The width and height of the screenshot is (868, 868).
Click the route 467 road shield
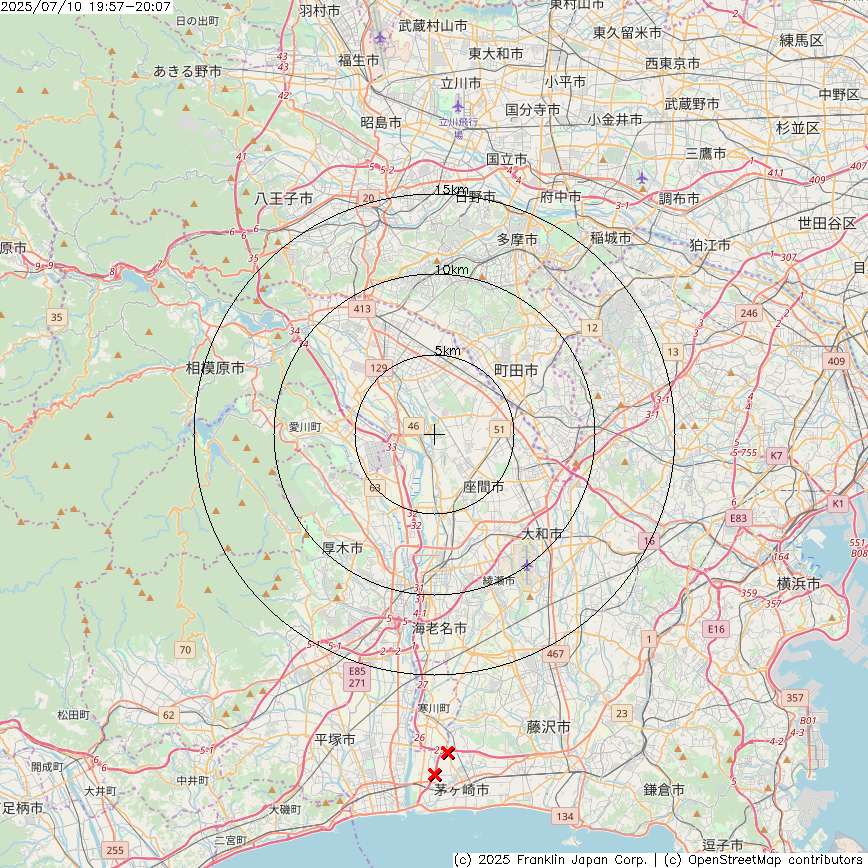pyautogui.click(x=555, y=654)
